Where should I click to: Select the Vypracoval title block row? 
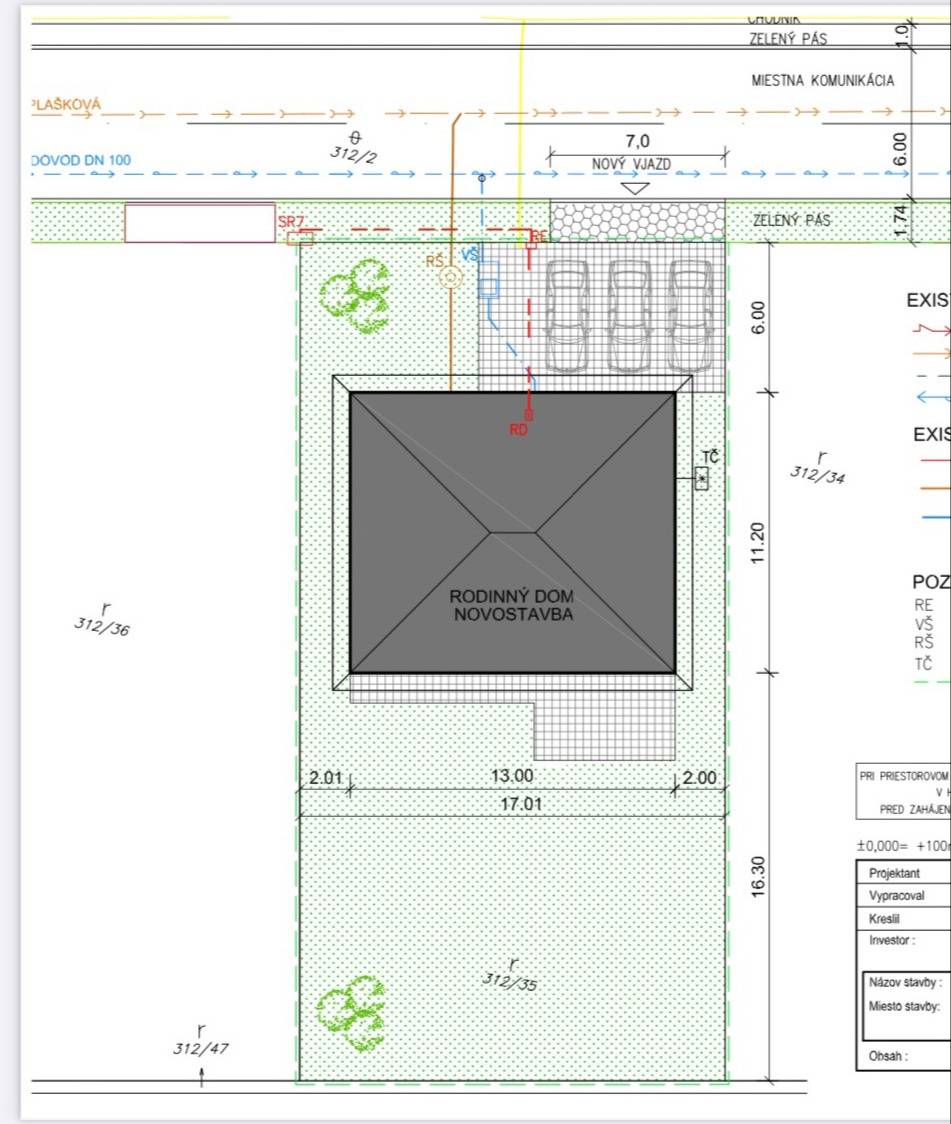click(904, 895)
